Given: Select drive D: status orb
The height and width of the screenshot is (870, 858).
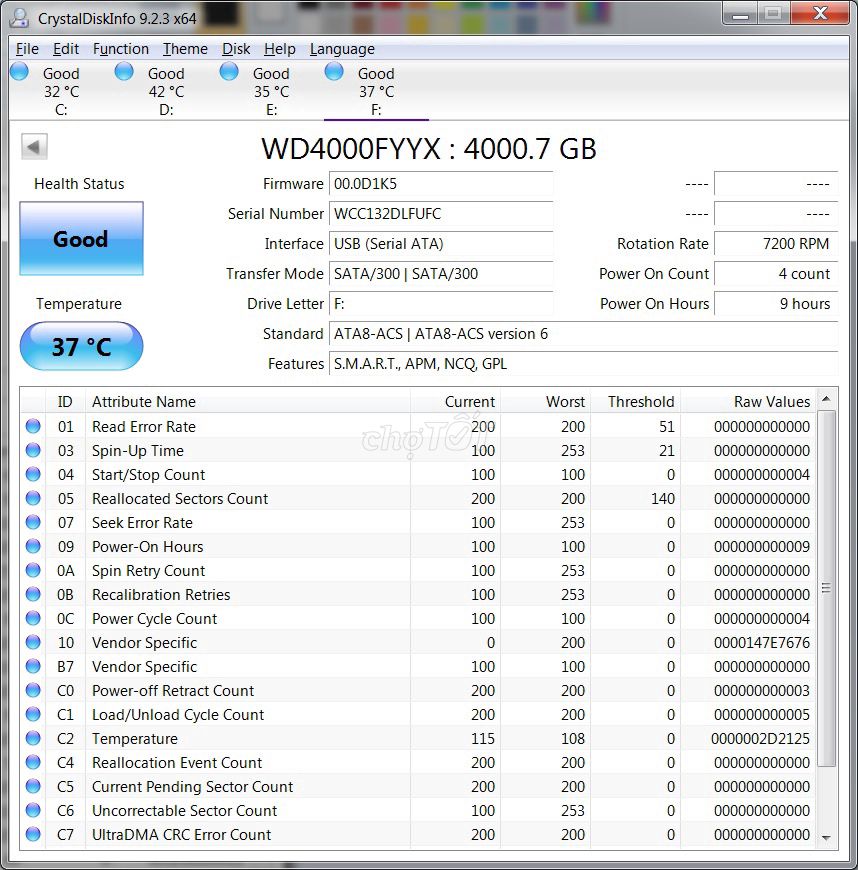Looking at the screenshot, I should [x=124, y=72].
